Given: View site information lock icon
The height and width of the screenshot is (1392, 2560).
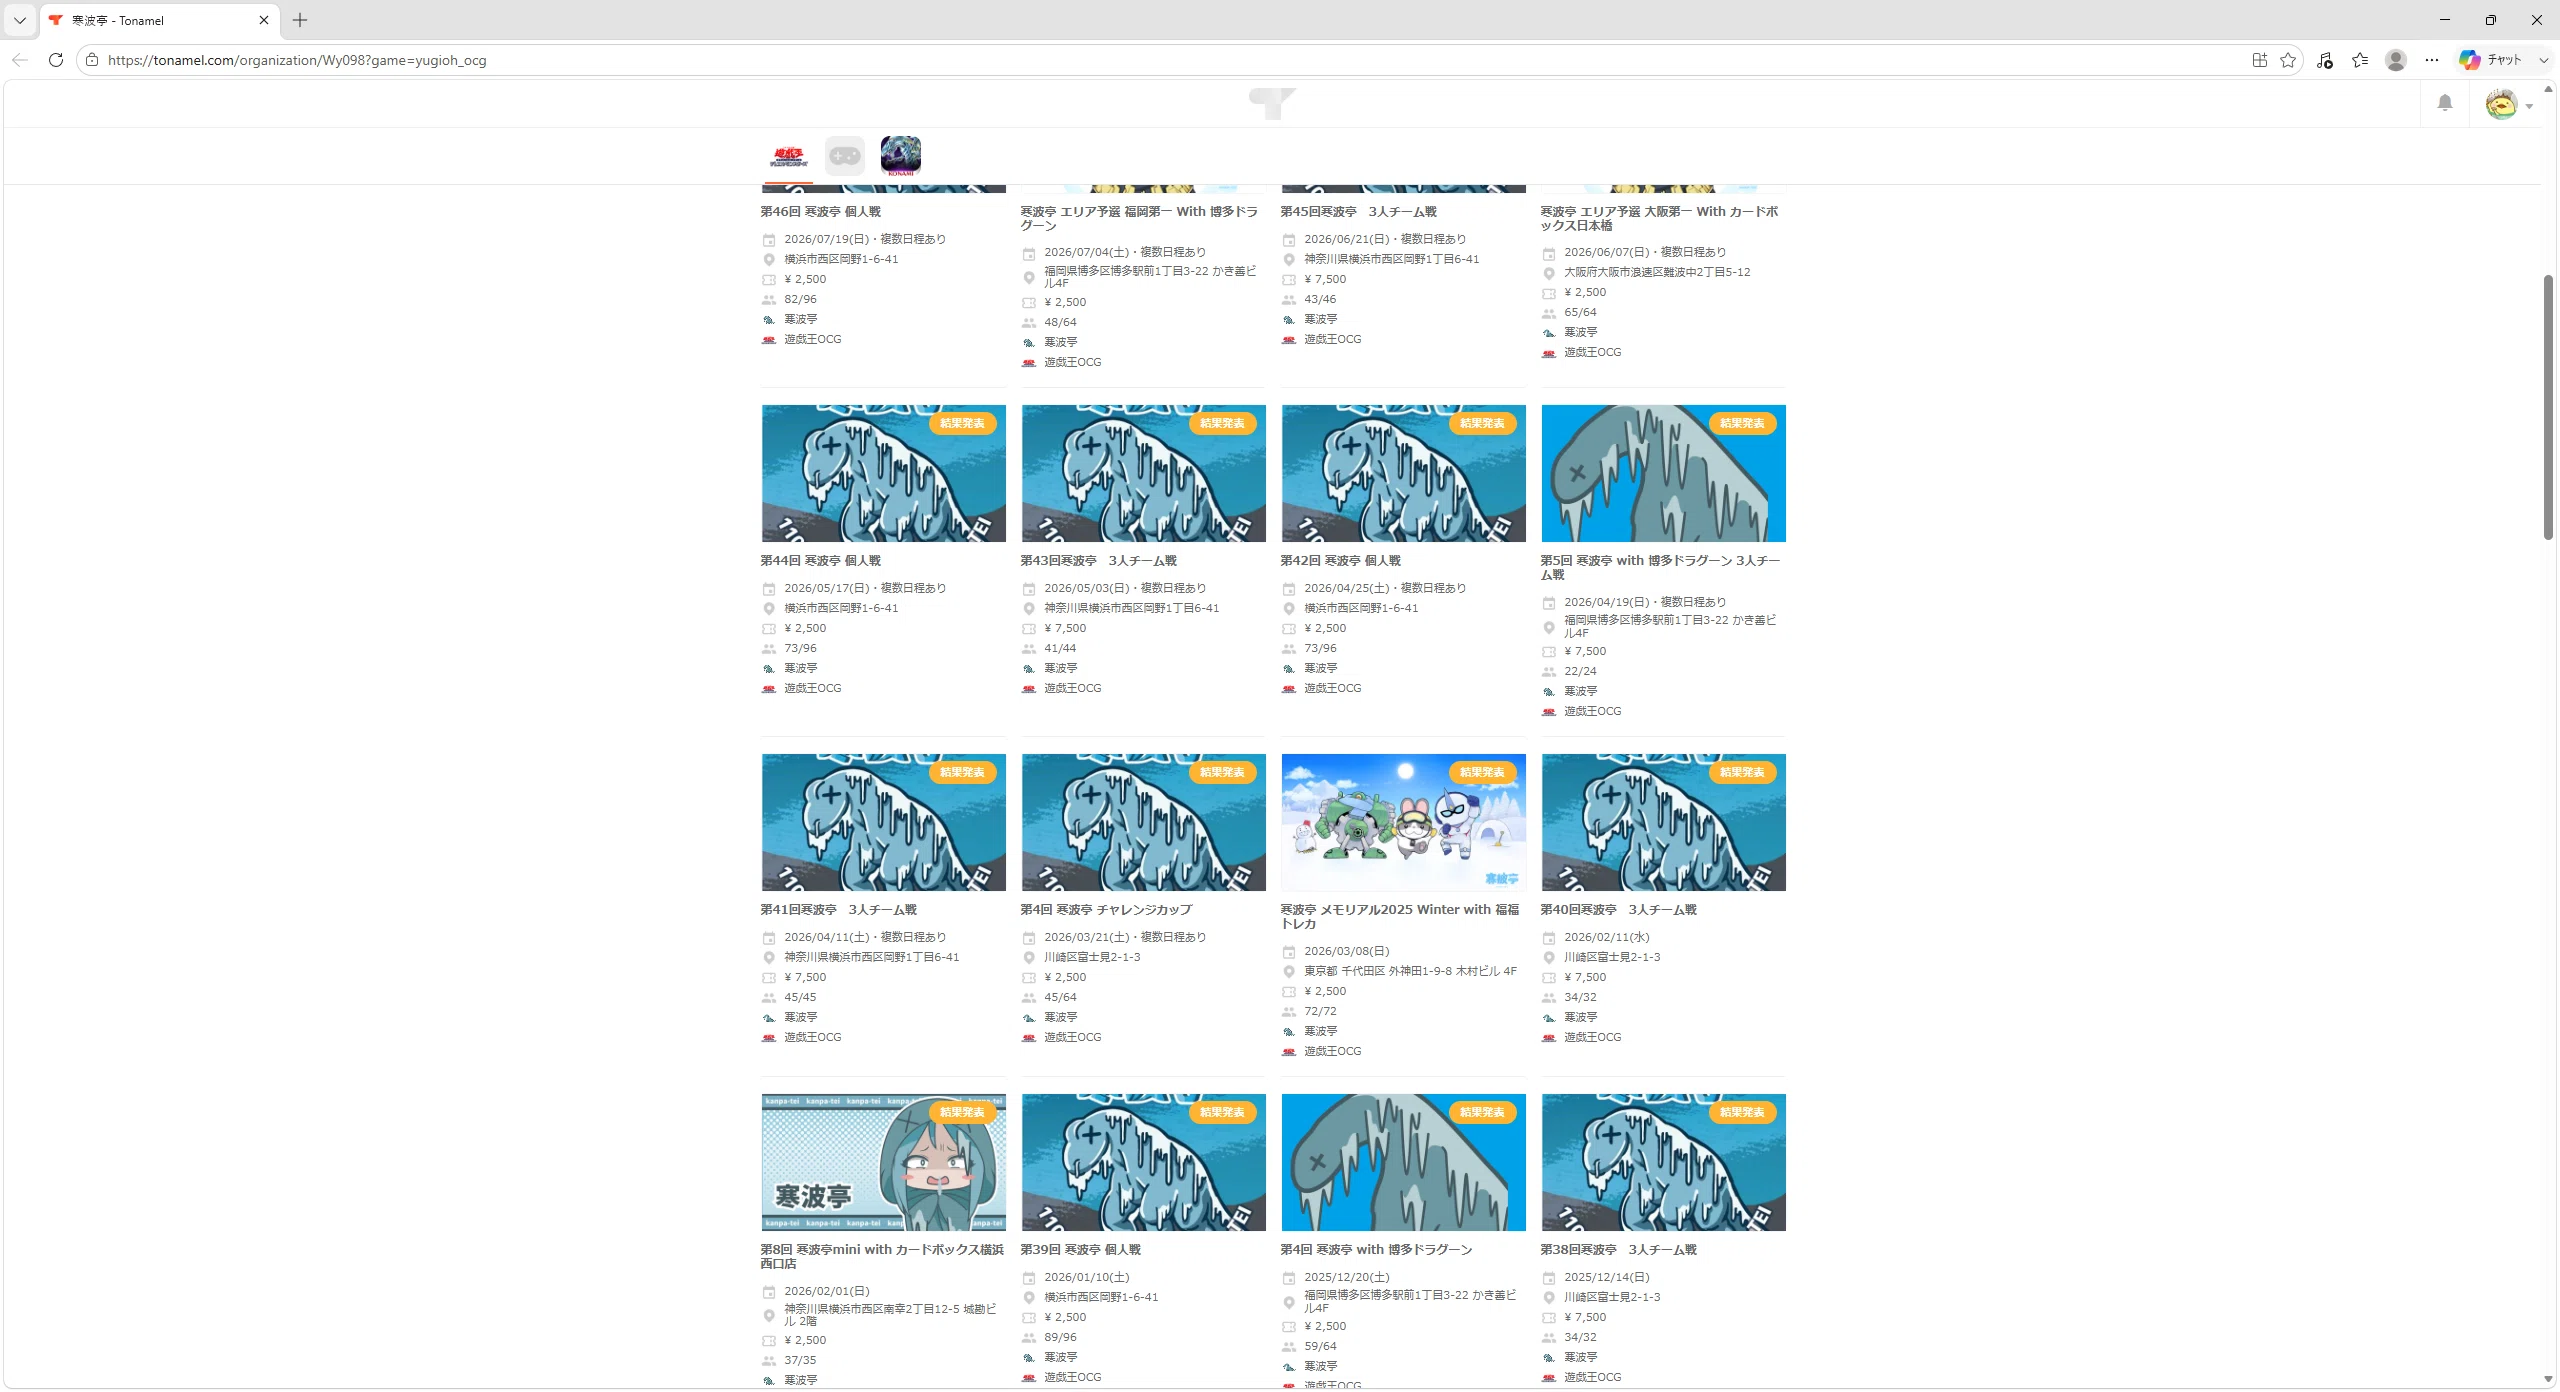Looking at the screenshot, I should (x=92, y=60).
